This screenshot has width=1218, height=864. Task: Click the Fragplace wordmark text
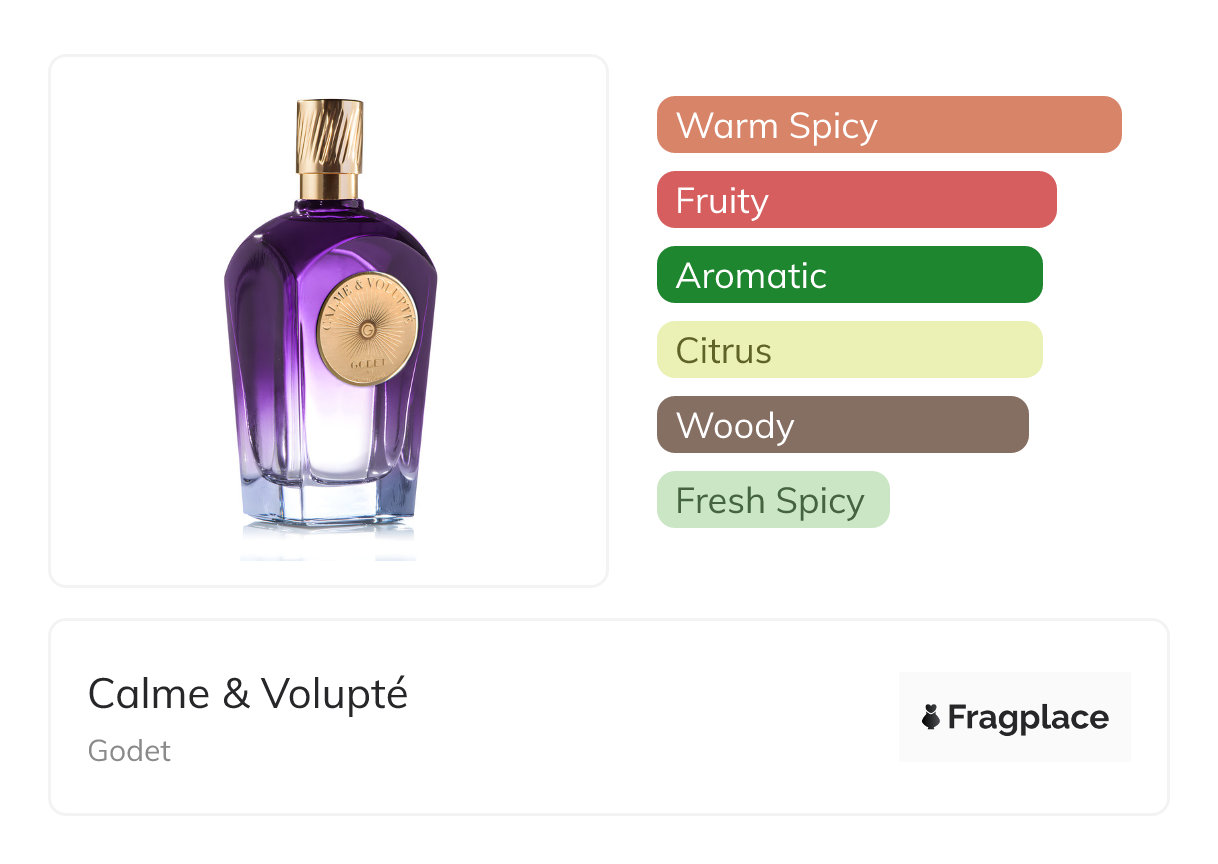click(1028, 717)
